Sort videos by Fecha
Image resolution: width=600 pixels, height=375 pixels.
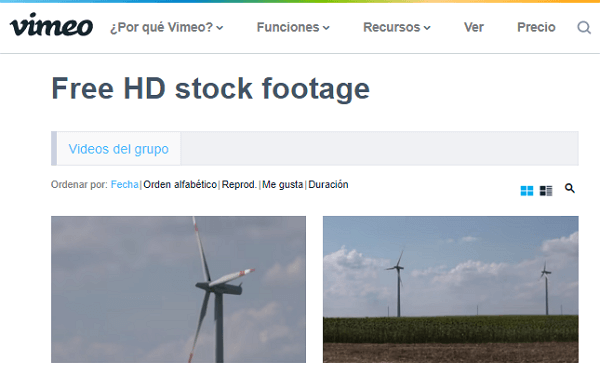[124, 184]
